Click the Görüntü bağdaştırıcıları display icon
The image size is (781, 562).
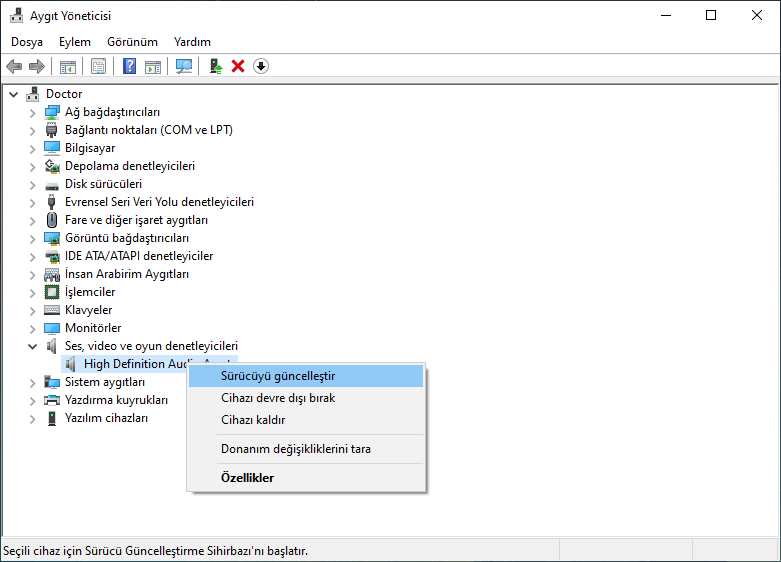[x=52, y=238]
